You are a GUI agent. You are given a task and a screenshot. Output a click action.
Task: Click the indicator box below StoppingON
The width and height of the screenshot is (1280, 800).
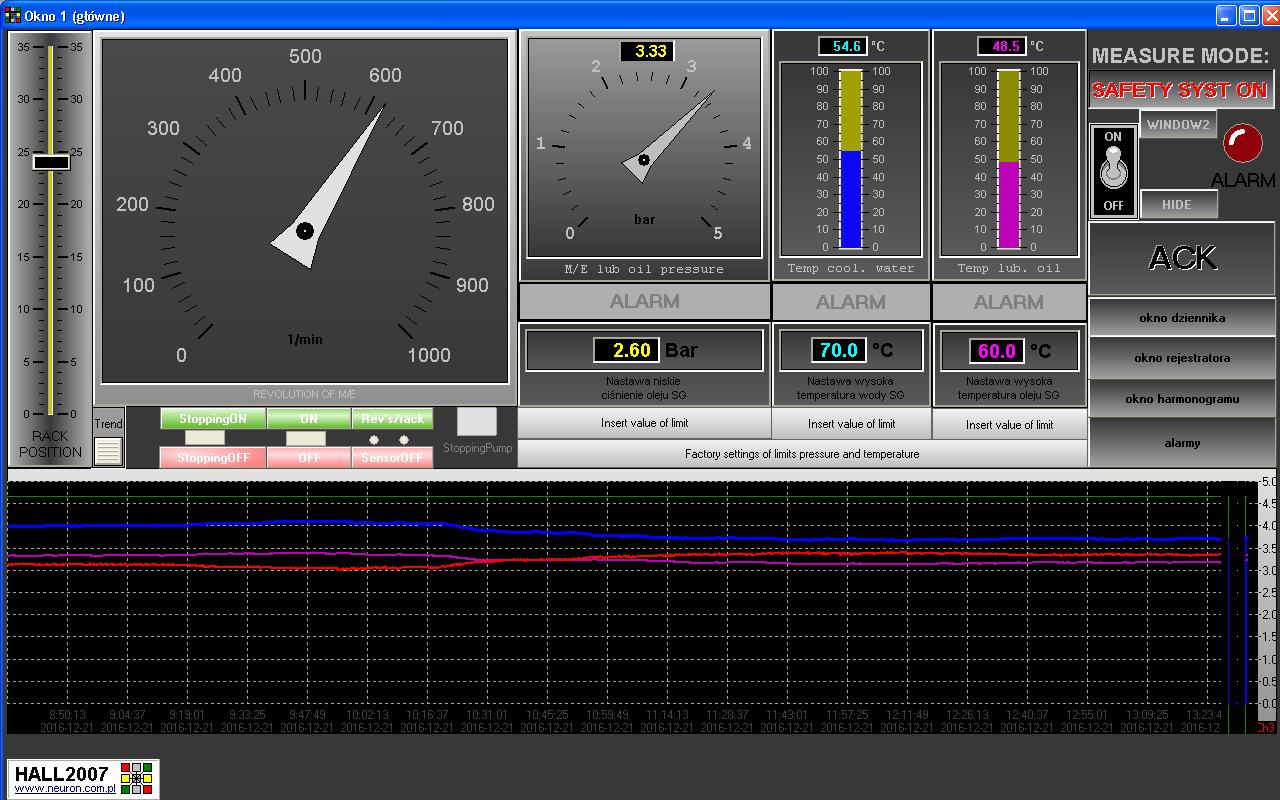click(205, 438)
